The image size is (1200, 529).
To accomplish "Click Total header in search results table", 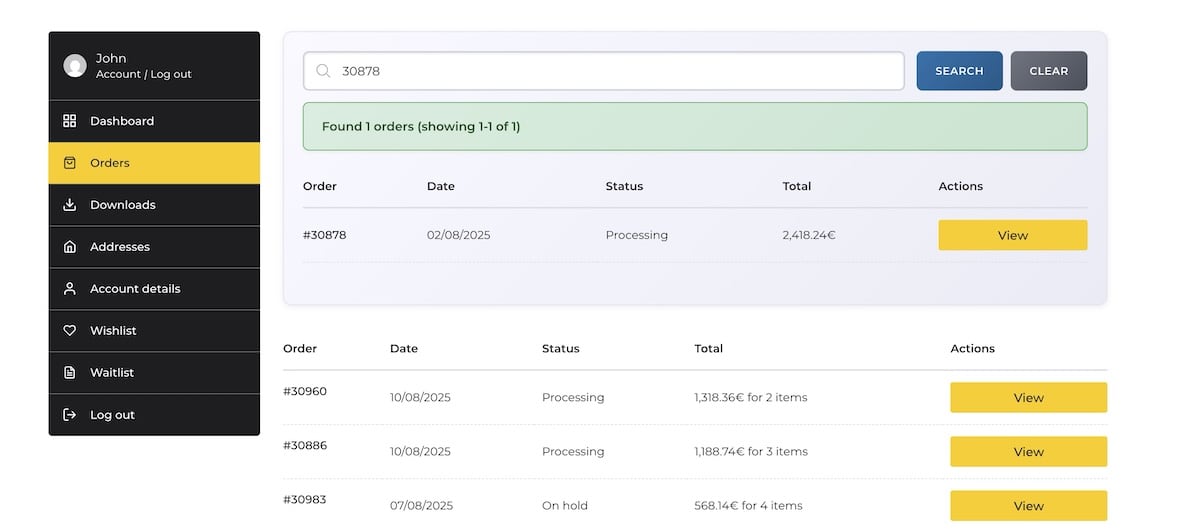I will tap(797, 186).
